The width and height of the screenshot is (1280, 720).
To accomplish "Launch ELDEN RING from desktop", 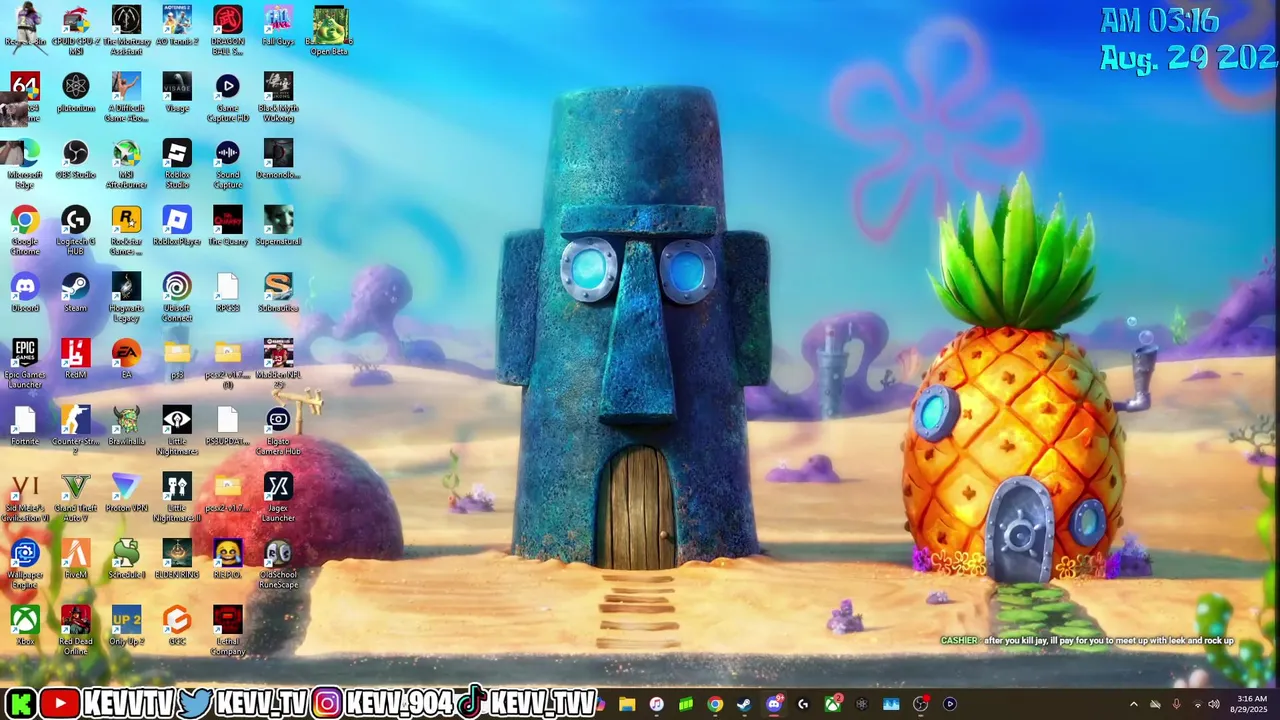I will 177,559.
